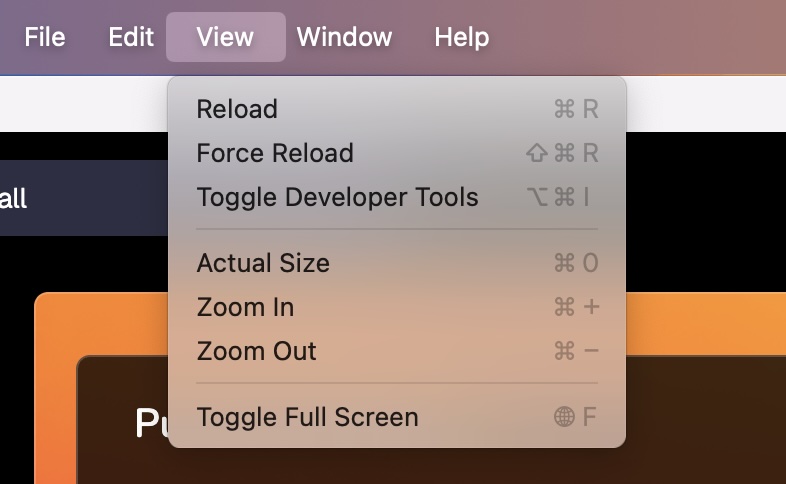Open the Edit menu
Image resolution: width=786 pixels, height=484 pixels.
click(x=131, y=37)
